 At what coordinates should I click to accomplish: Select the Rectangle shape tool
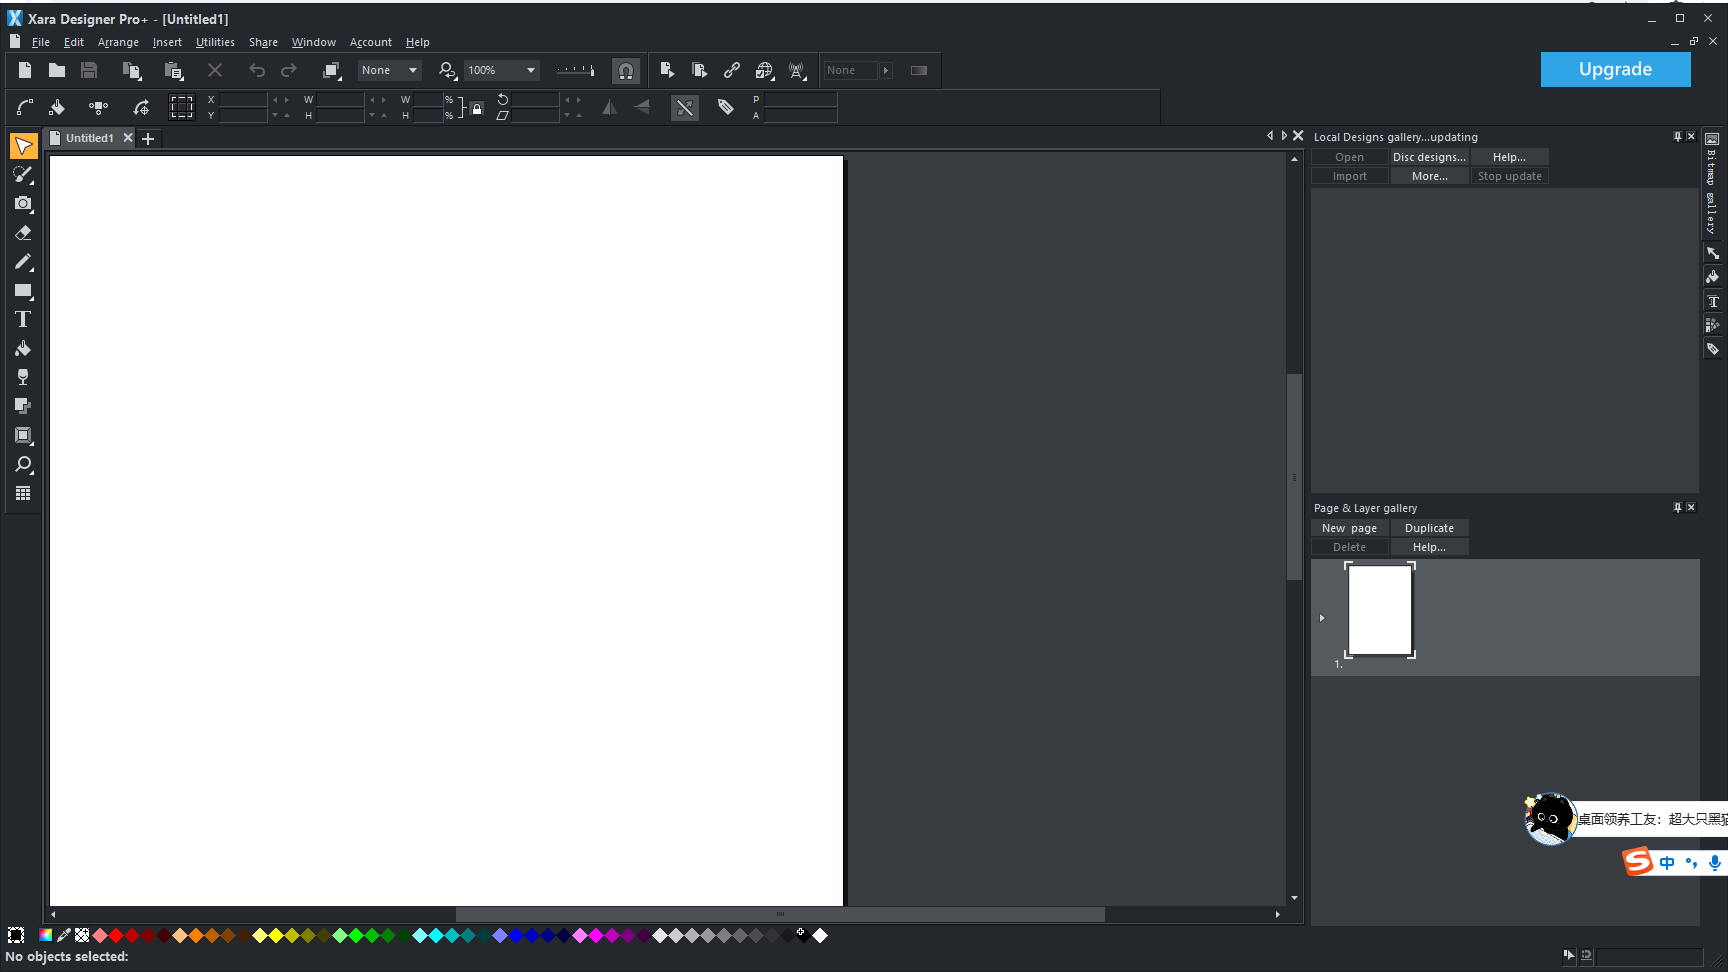23,291
